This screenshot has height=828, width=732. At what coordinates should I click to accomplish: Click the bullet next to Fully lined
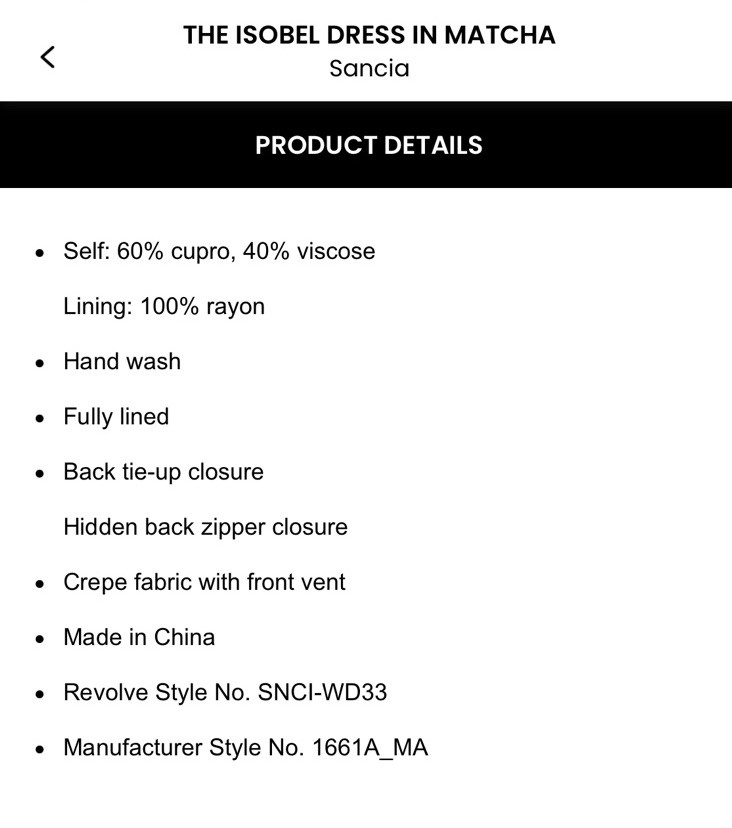click(40, 417)
